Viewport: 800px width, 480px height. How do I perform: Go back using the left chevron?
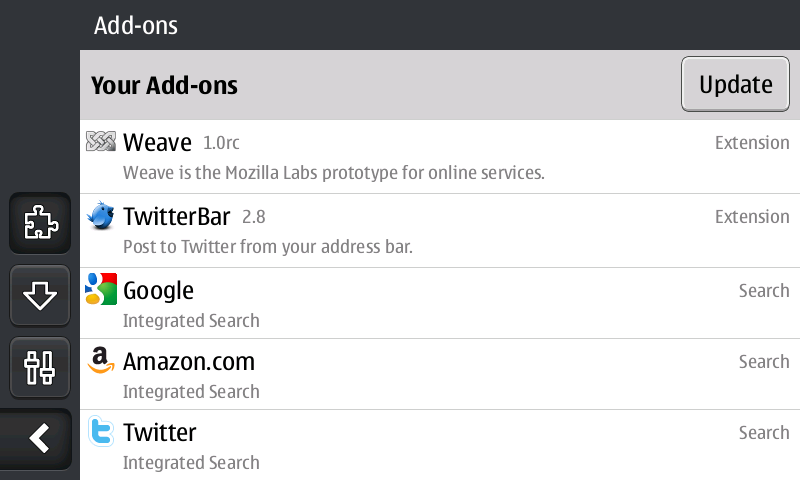point(40,438)
